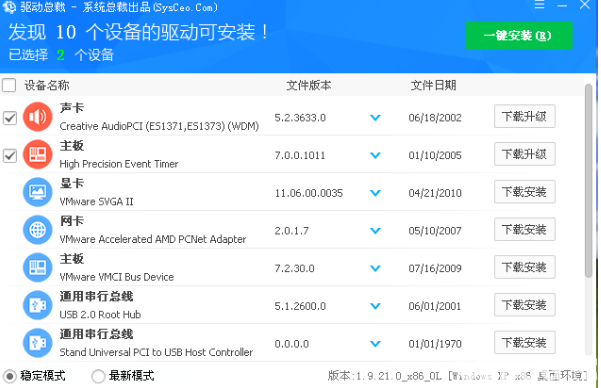601x388 pixels.
Task: Click the date 06/01/2001
Action: click(x=435, y=306)
